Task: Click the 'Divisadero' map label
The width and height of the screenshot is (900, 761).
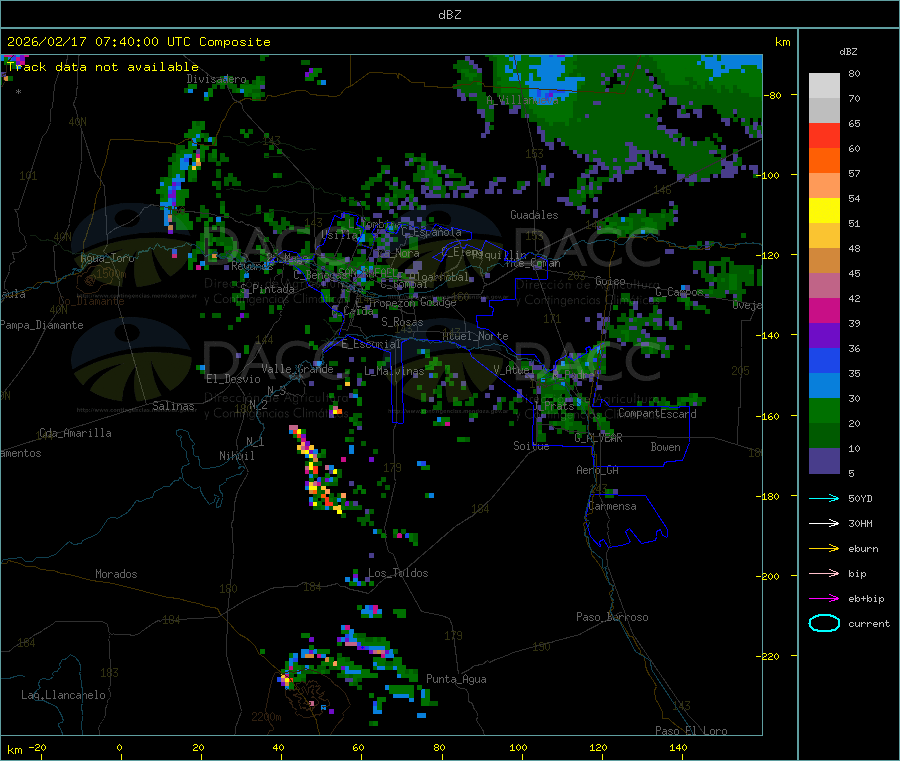Action: coord(216,79)
